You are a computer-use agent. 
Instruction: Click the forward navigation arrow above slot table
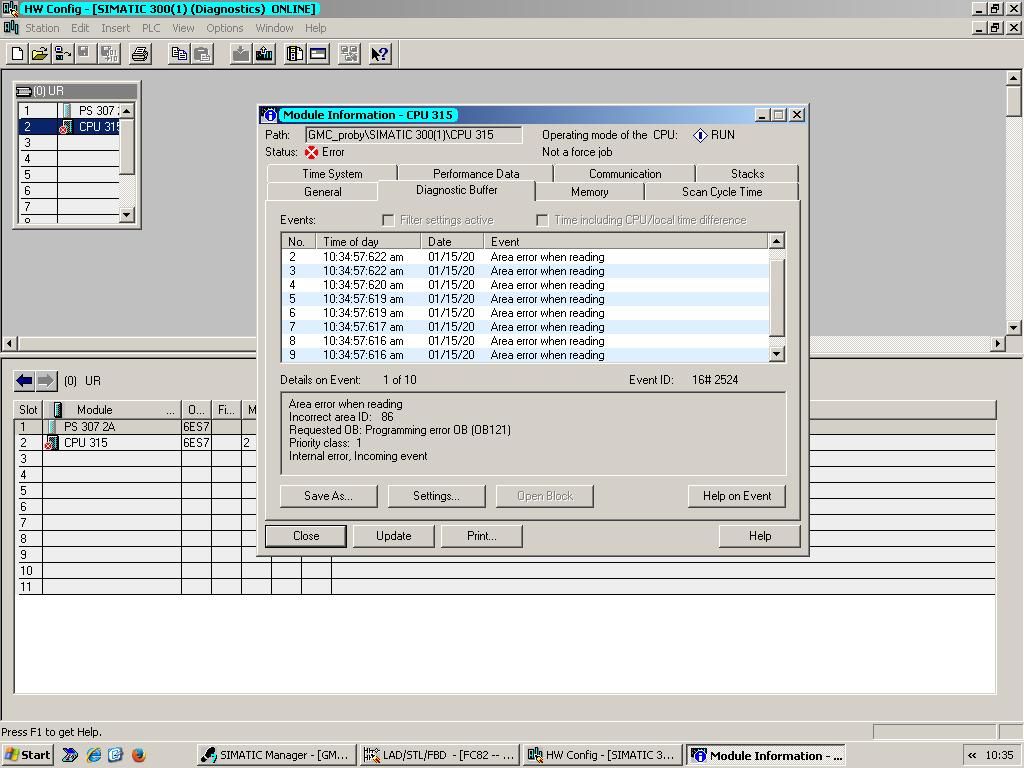coord(46,381)
